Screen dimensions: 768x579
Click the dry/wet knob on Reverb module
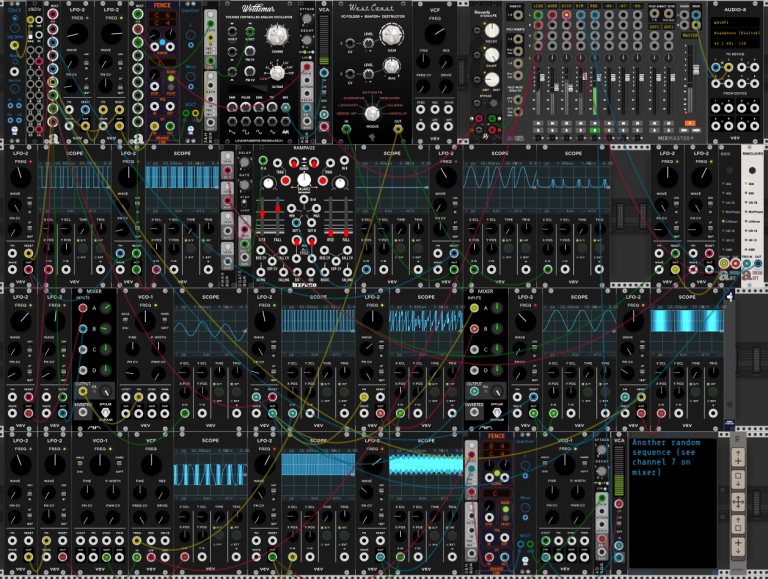[491, 79]
